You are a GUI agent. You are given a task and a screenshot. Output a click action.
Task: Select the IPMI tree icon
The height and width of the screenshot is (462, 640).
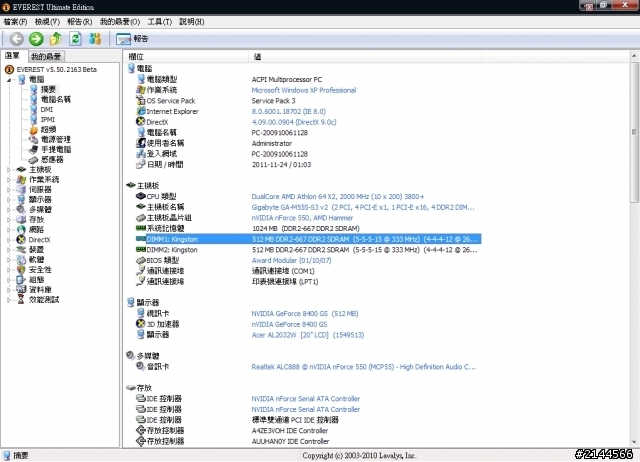tap(34, 120)
